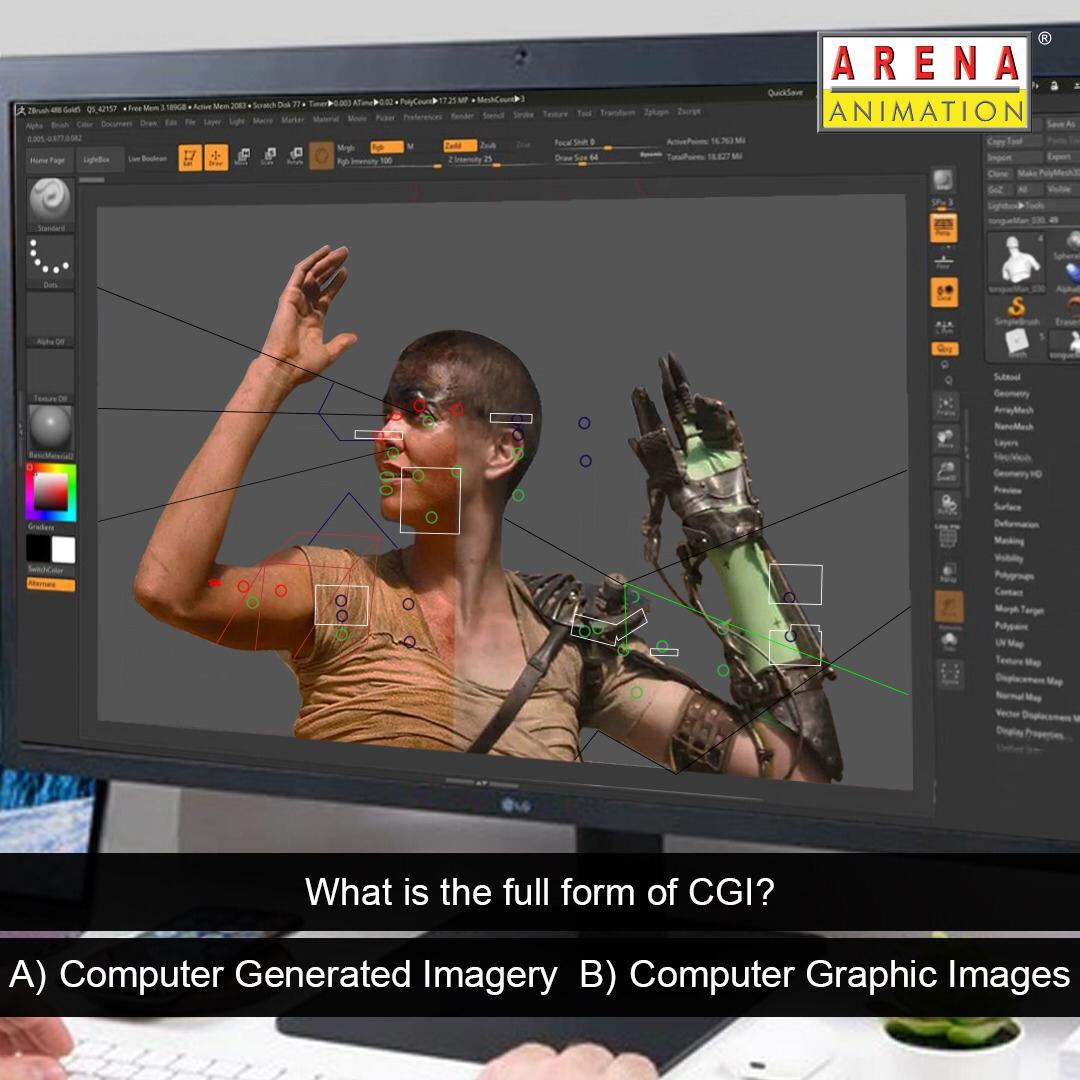Select the SimpleBrush tool icon
The image size is (1080, 1080).
click(x=1016, y=310)
